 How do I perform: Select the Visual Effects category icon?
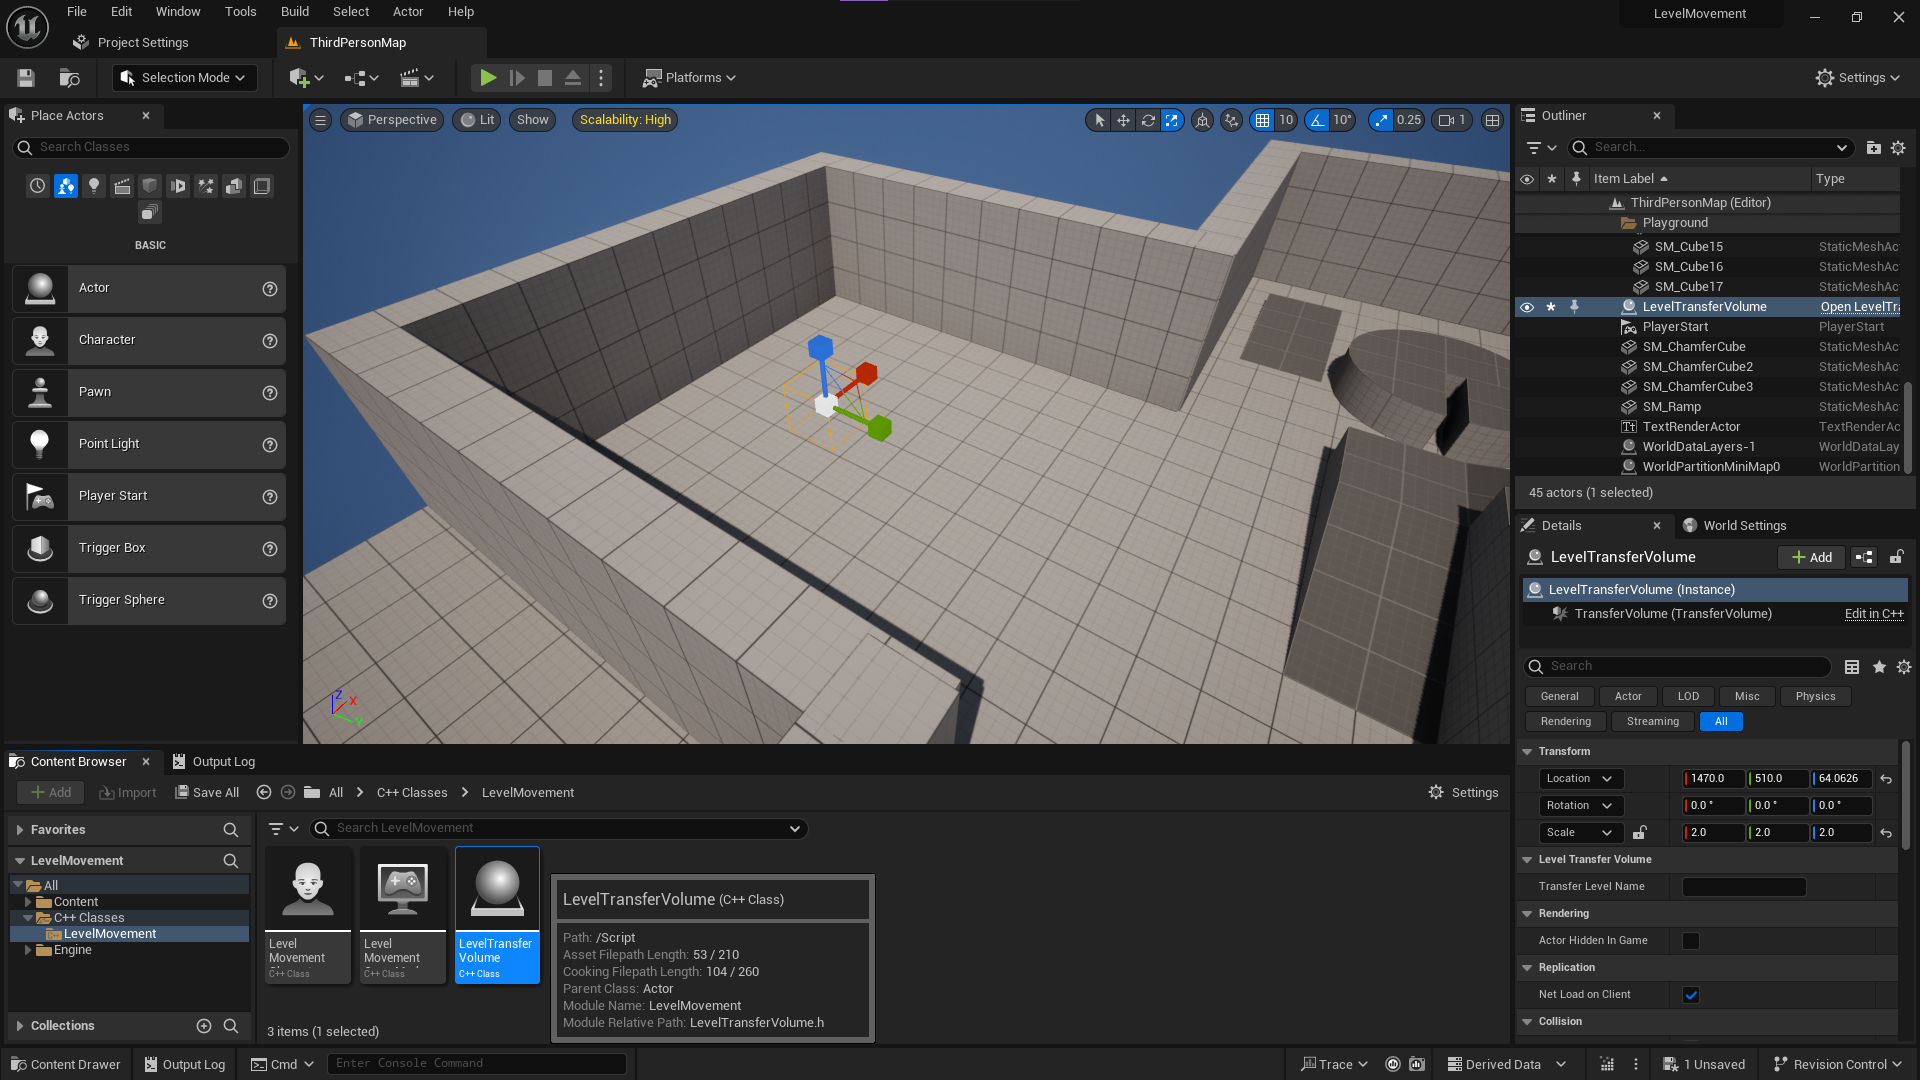(x=206, y=186)
